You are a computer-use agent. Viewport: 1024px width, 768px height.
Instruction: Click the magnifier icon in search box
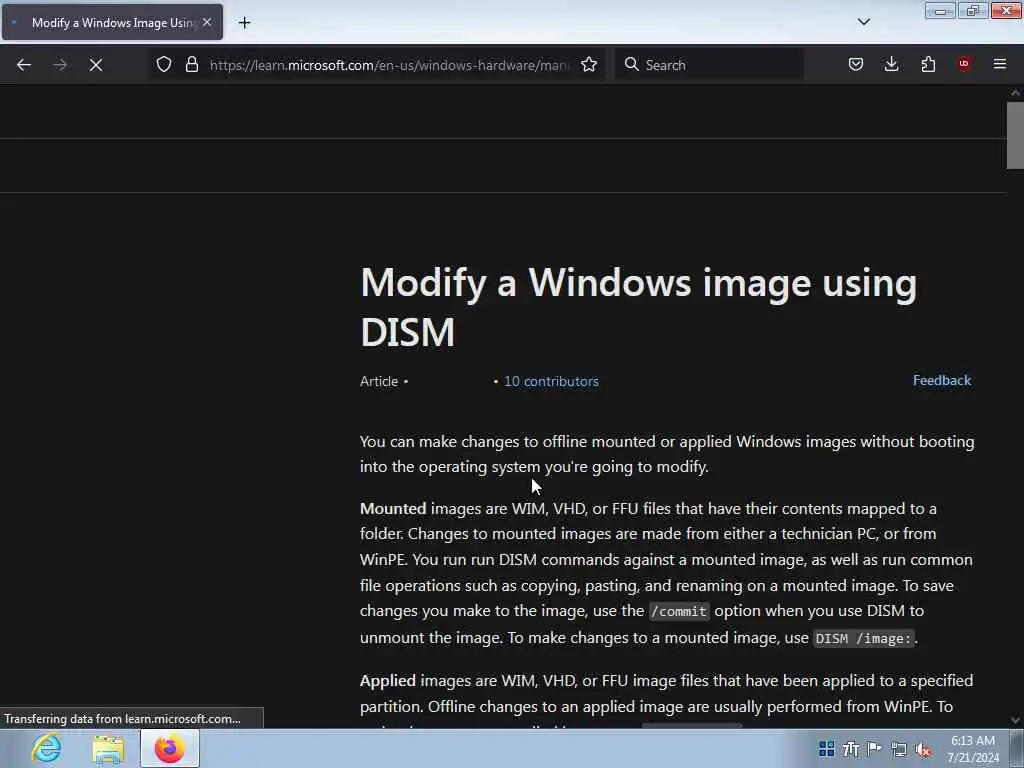(632, 64)
